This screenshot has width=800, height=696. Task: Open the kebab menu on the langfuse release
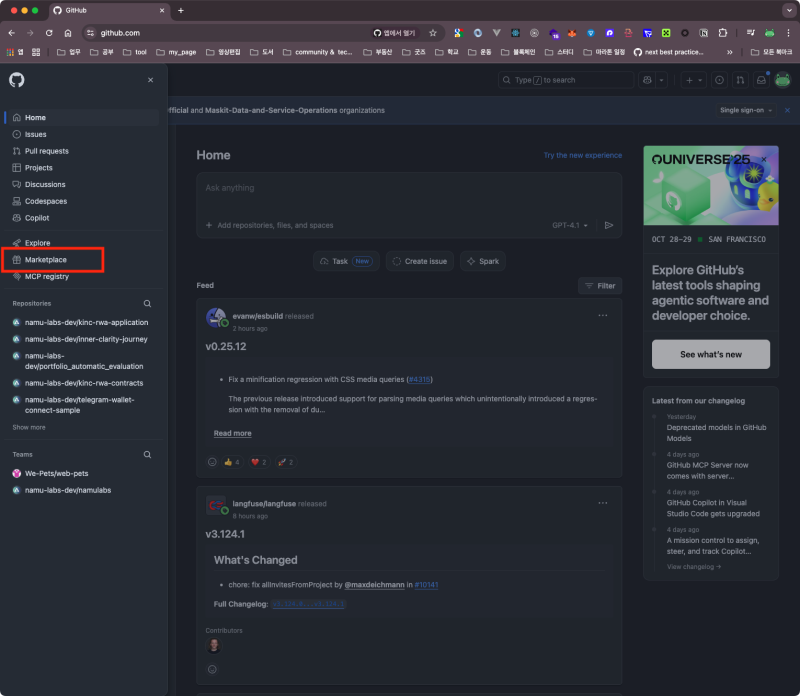[603, 504]
